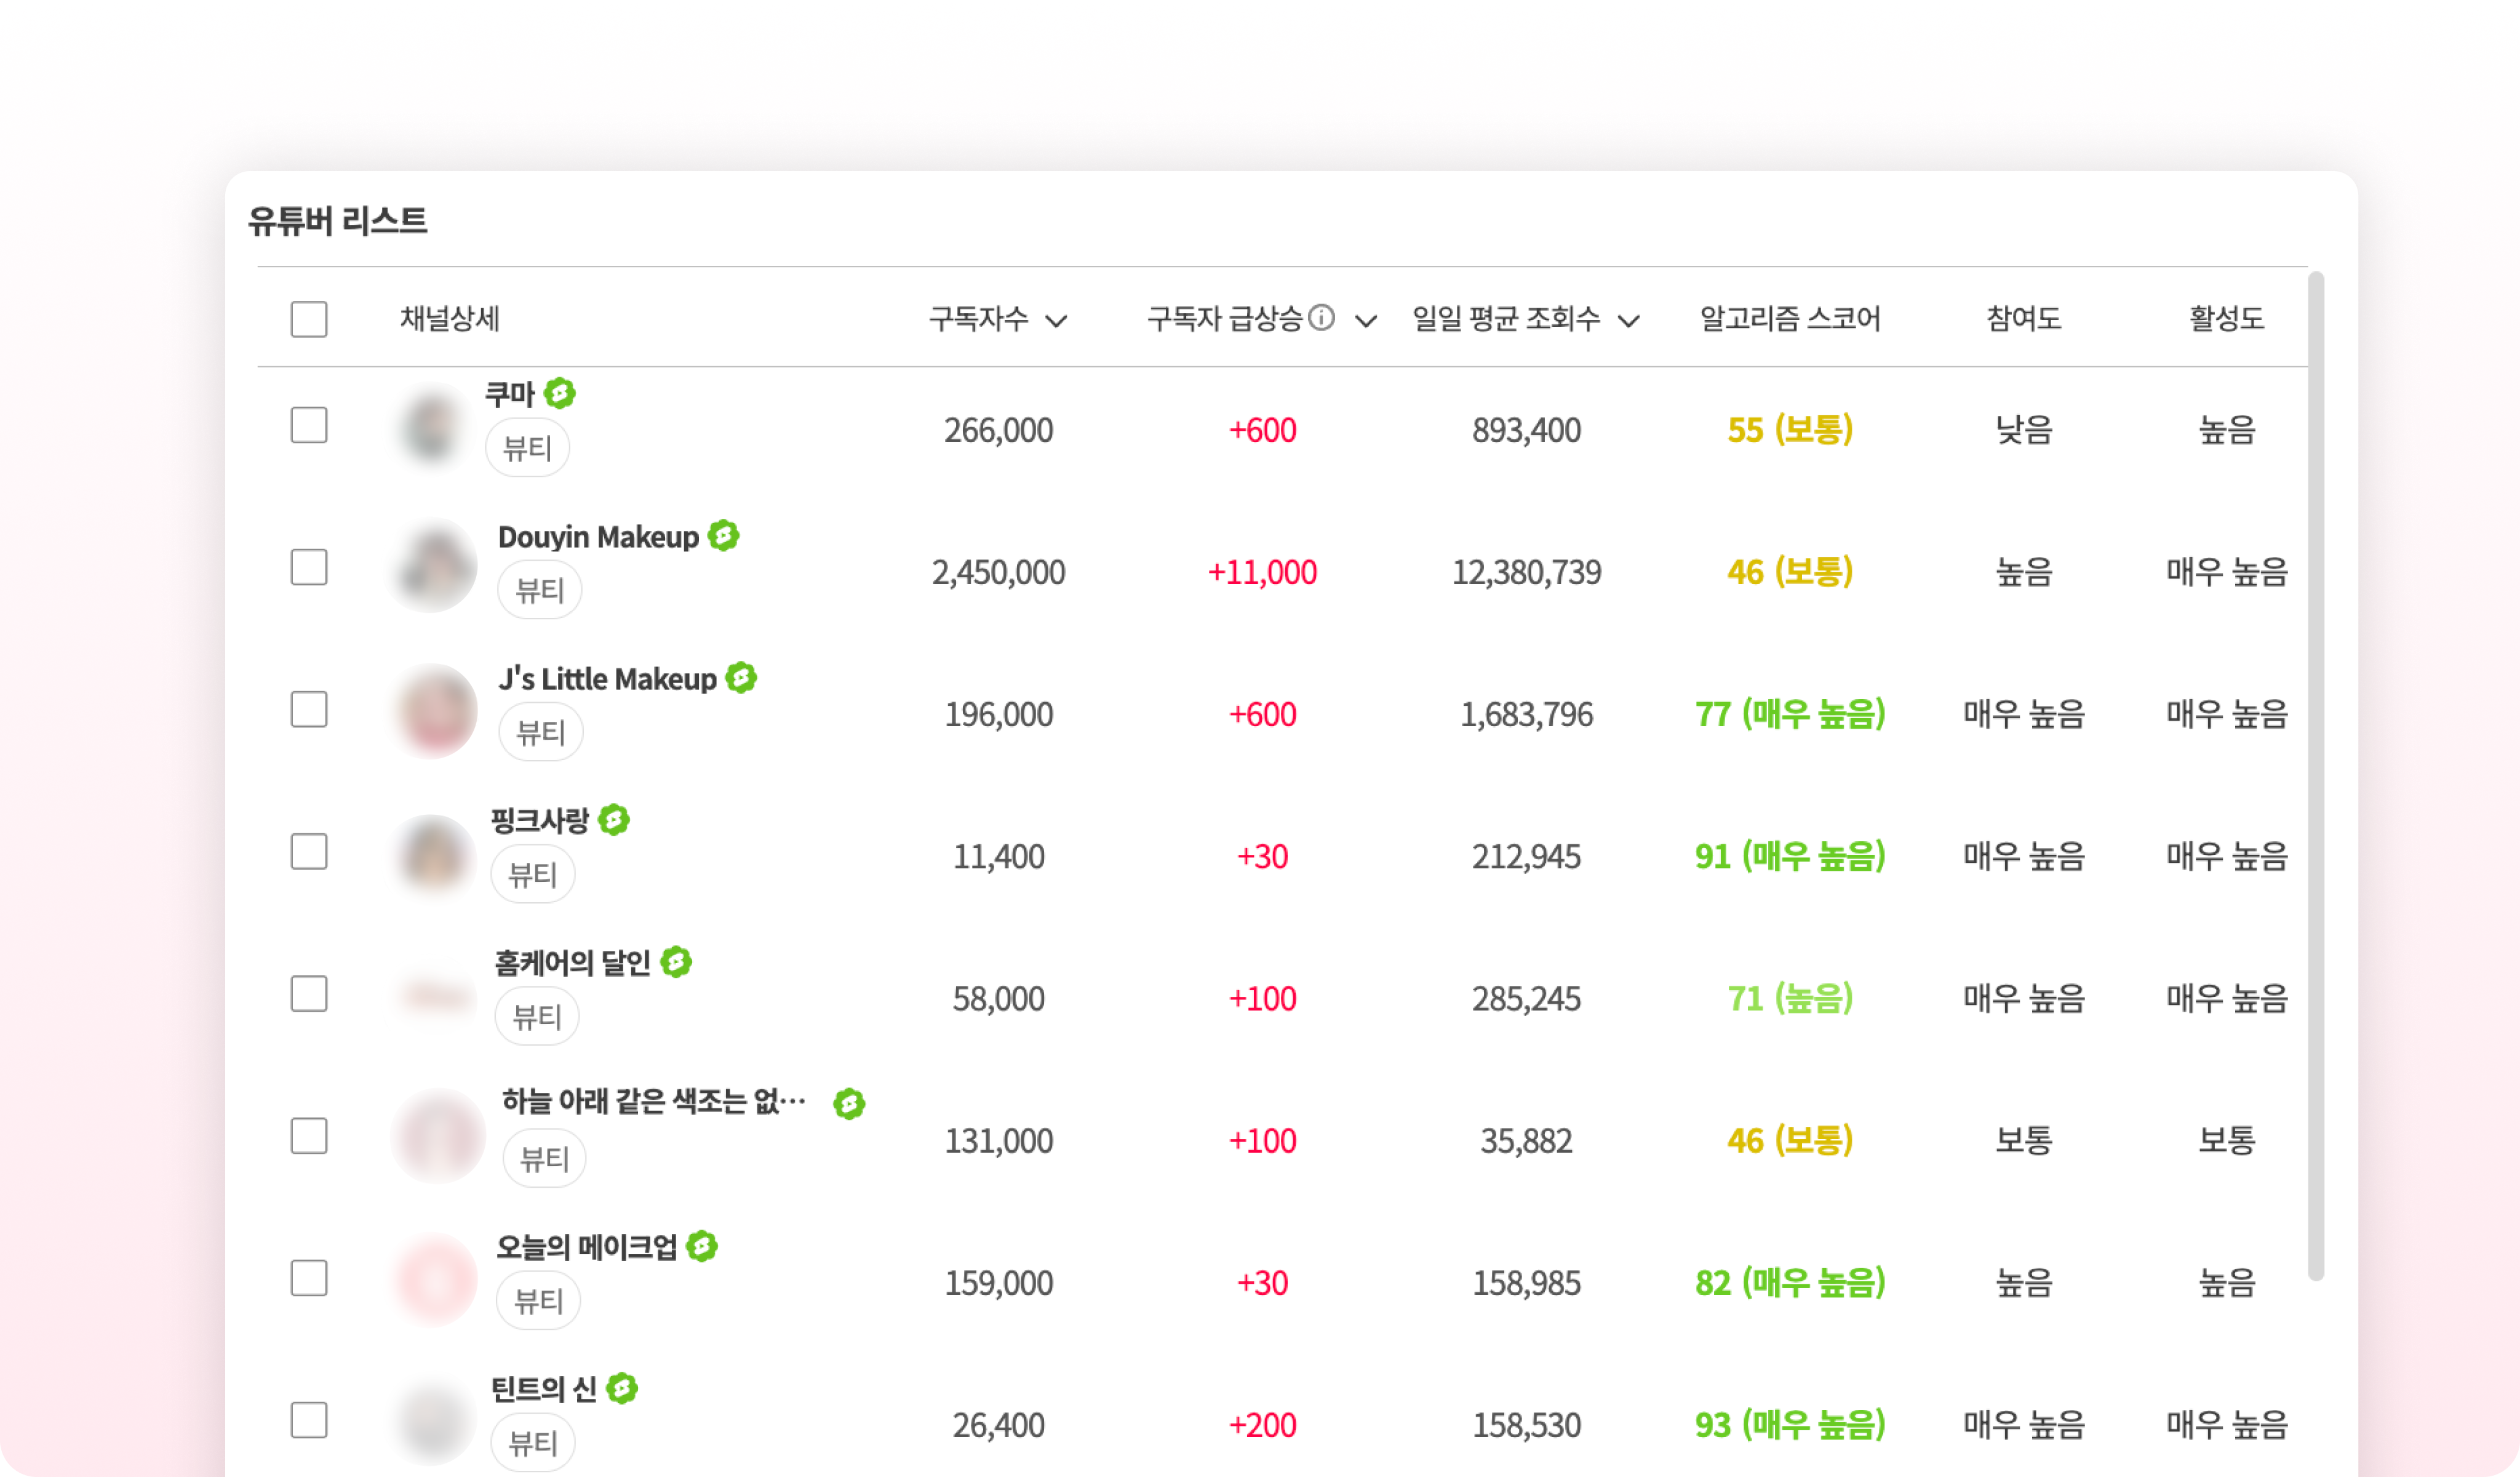Click the info icon beside 구독자 급상승
2520x1477 pixels.
(x=1321, y=318)
